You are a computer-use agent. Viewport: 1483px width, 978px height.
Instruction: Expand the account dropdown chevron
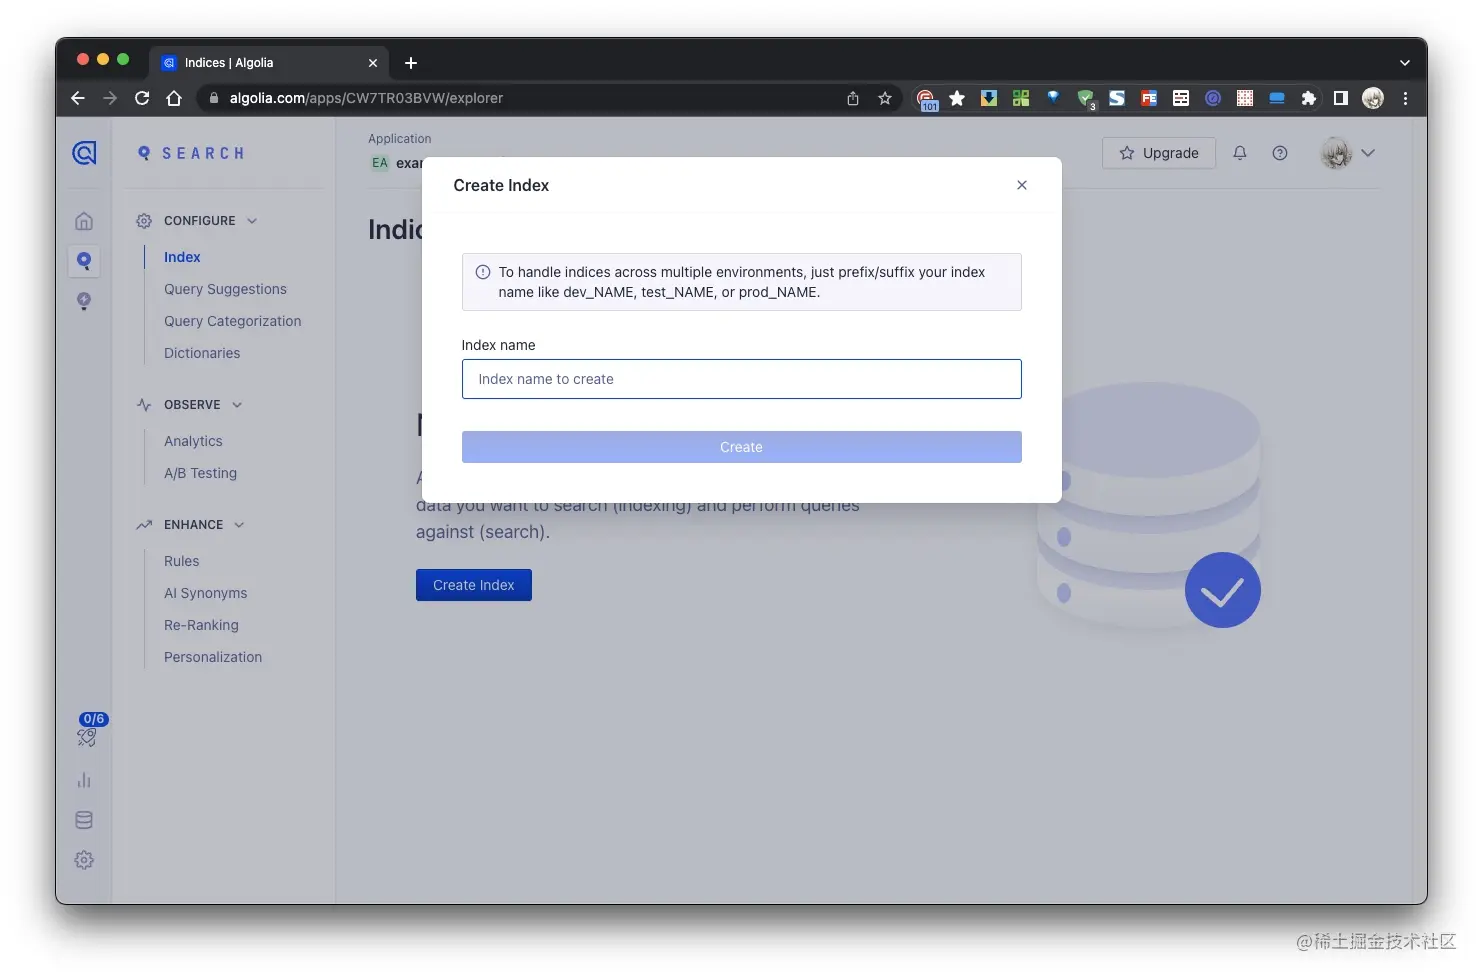[x=1368, y=153]
